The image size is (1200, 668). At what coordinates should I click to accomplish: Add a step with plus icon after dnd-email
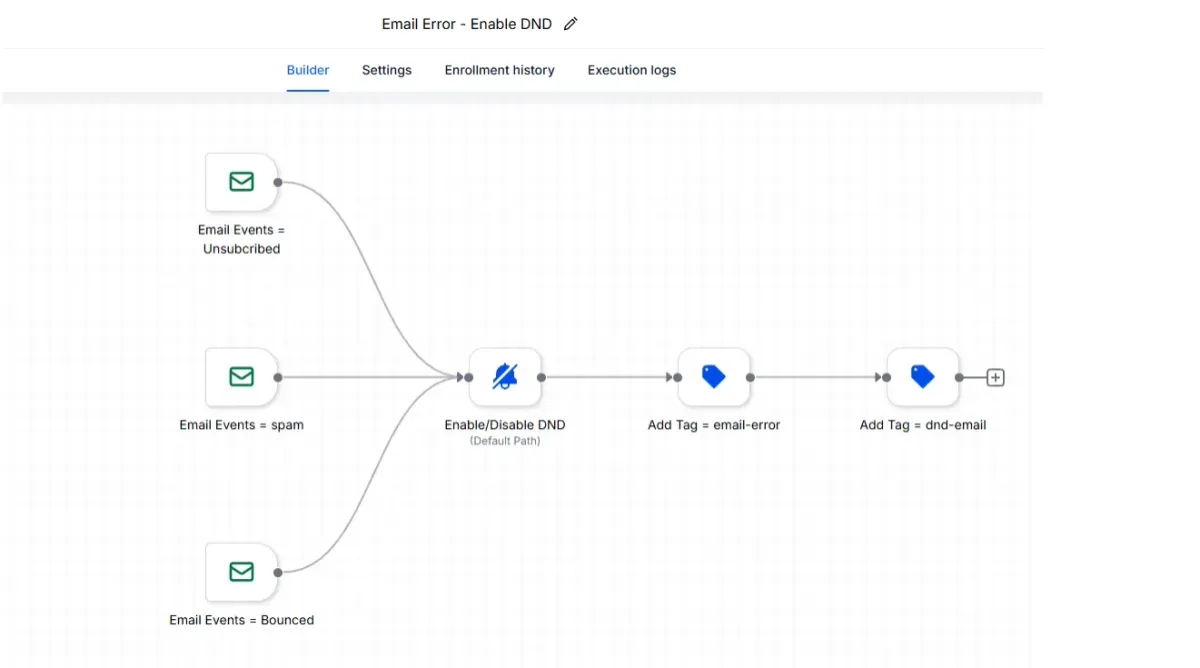point(995,378)
